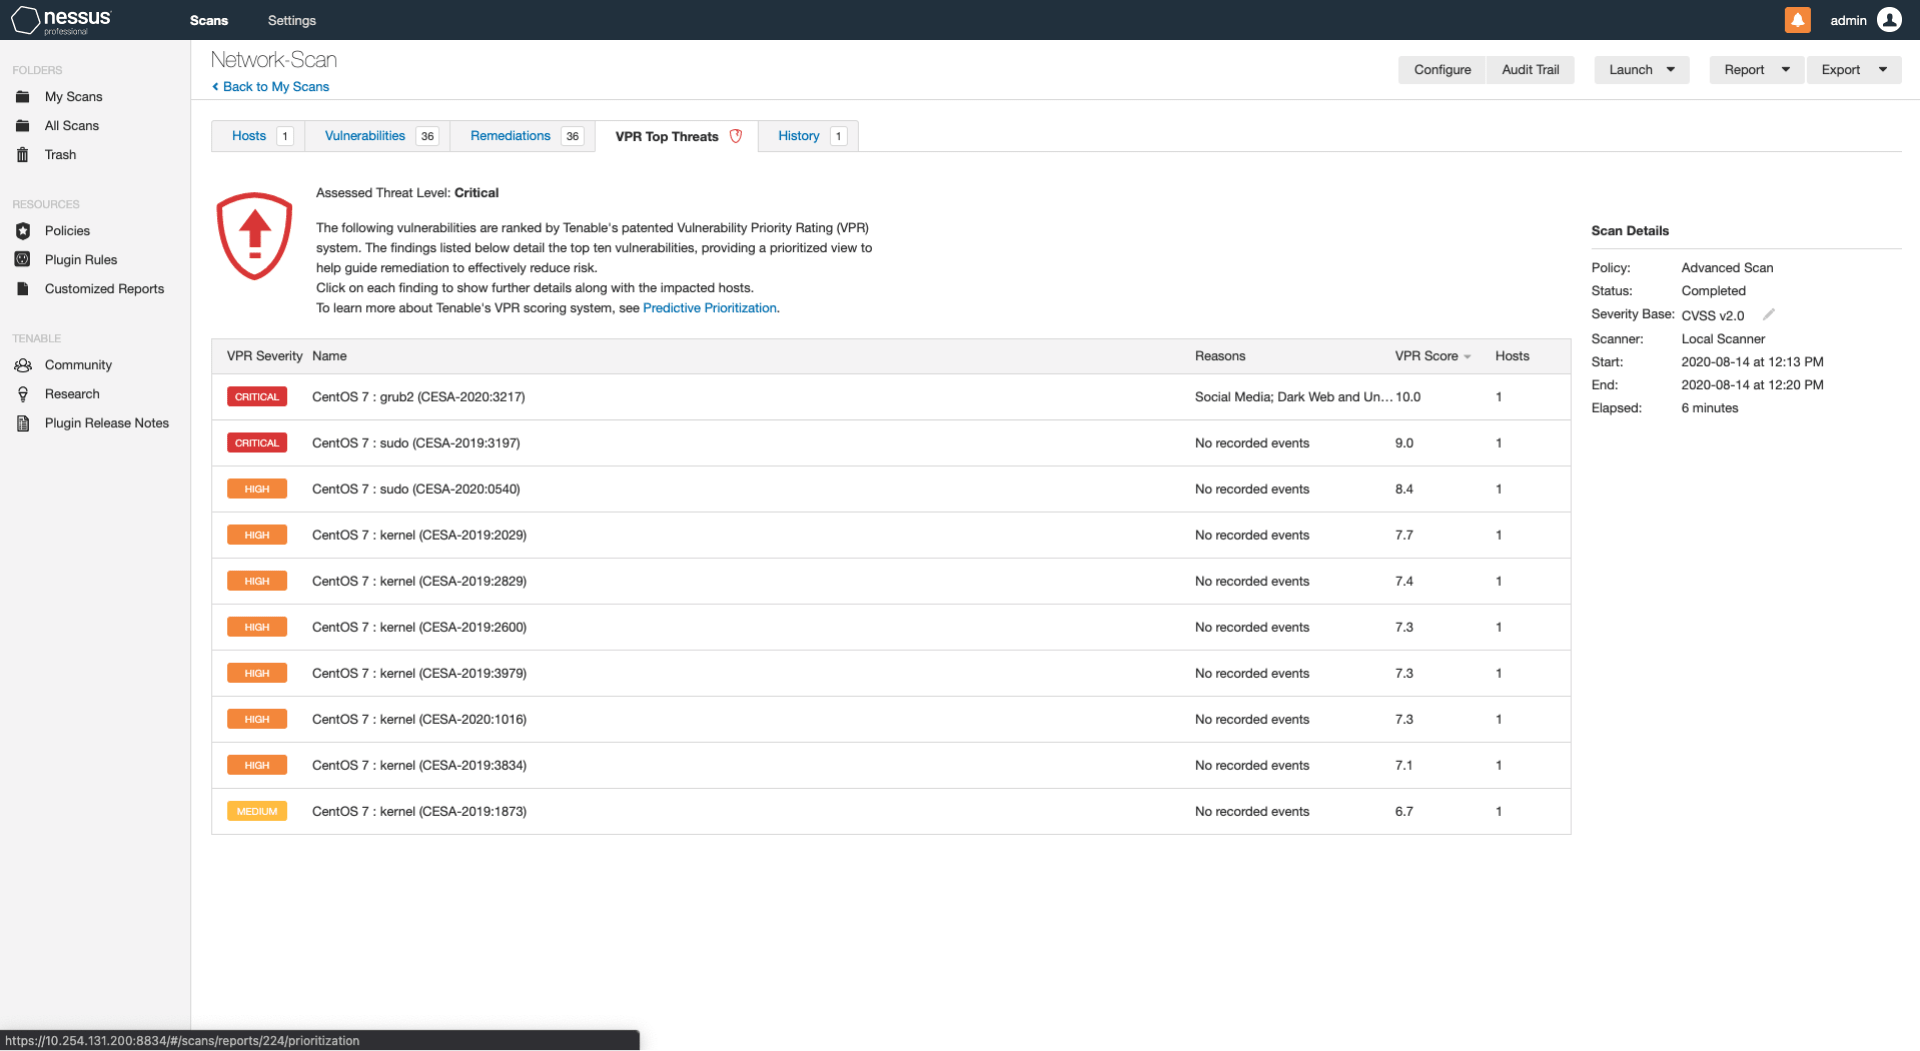
Task: Click the CRITICAL badge for grub2 row
Action: coord(257,397)
